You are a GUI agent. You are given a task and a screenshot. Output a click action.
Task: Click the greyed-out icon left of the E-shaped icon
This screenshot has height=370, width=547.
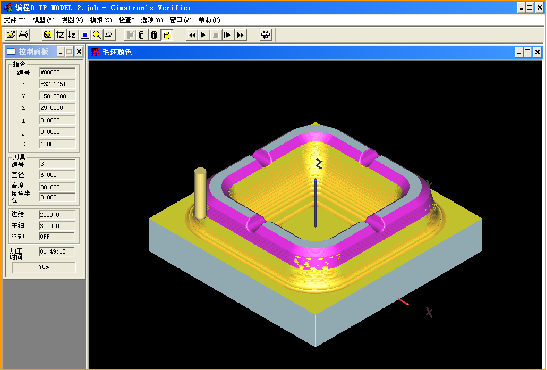(130, 35)
